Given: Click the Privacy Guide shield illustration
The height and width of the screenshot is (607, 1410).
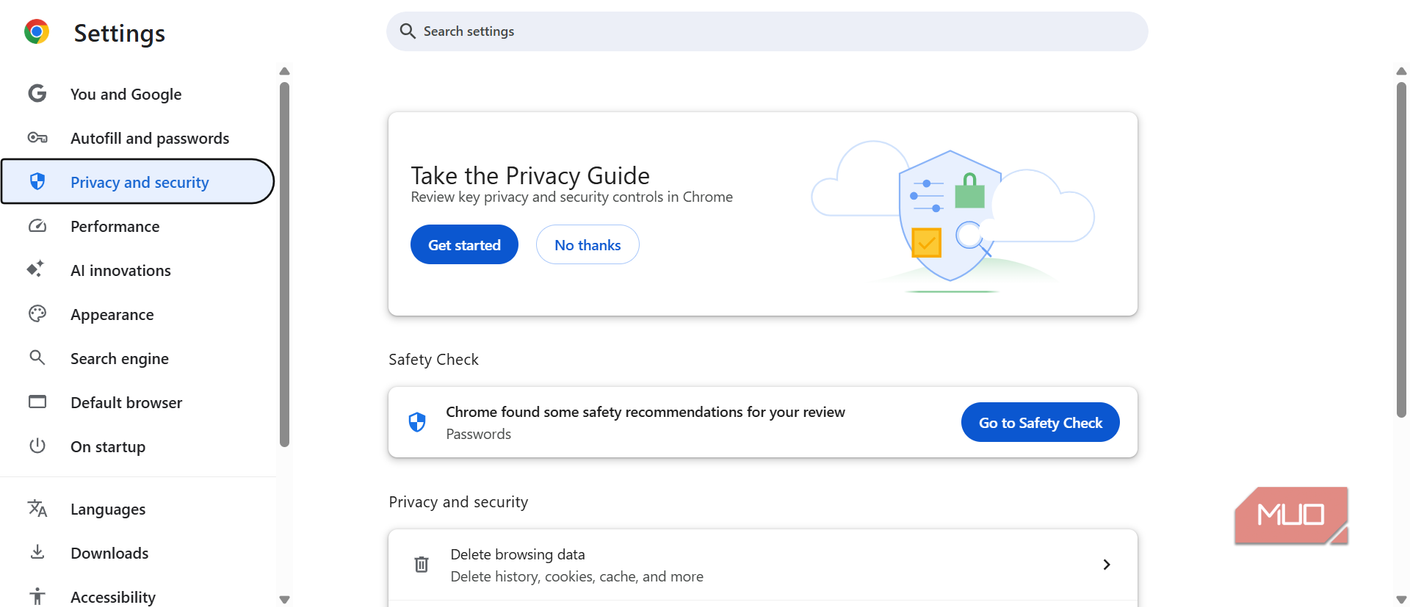Looking at the screenshot, I should tap(952, 216).
